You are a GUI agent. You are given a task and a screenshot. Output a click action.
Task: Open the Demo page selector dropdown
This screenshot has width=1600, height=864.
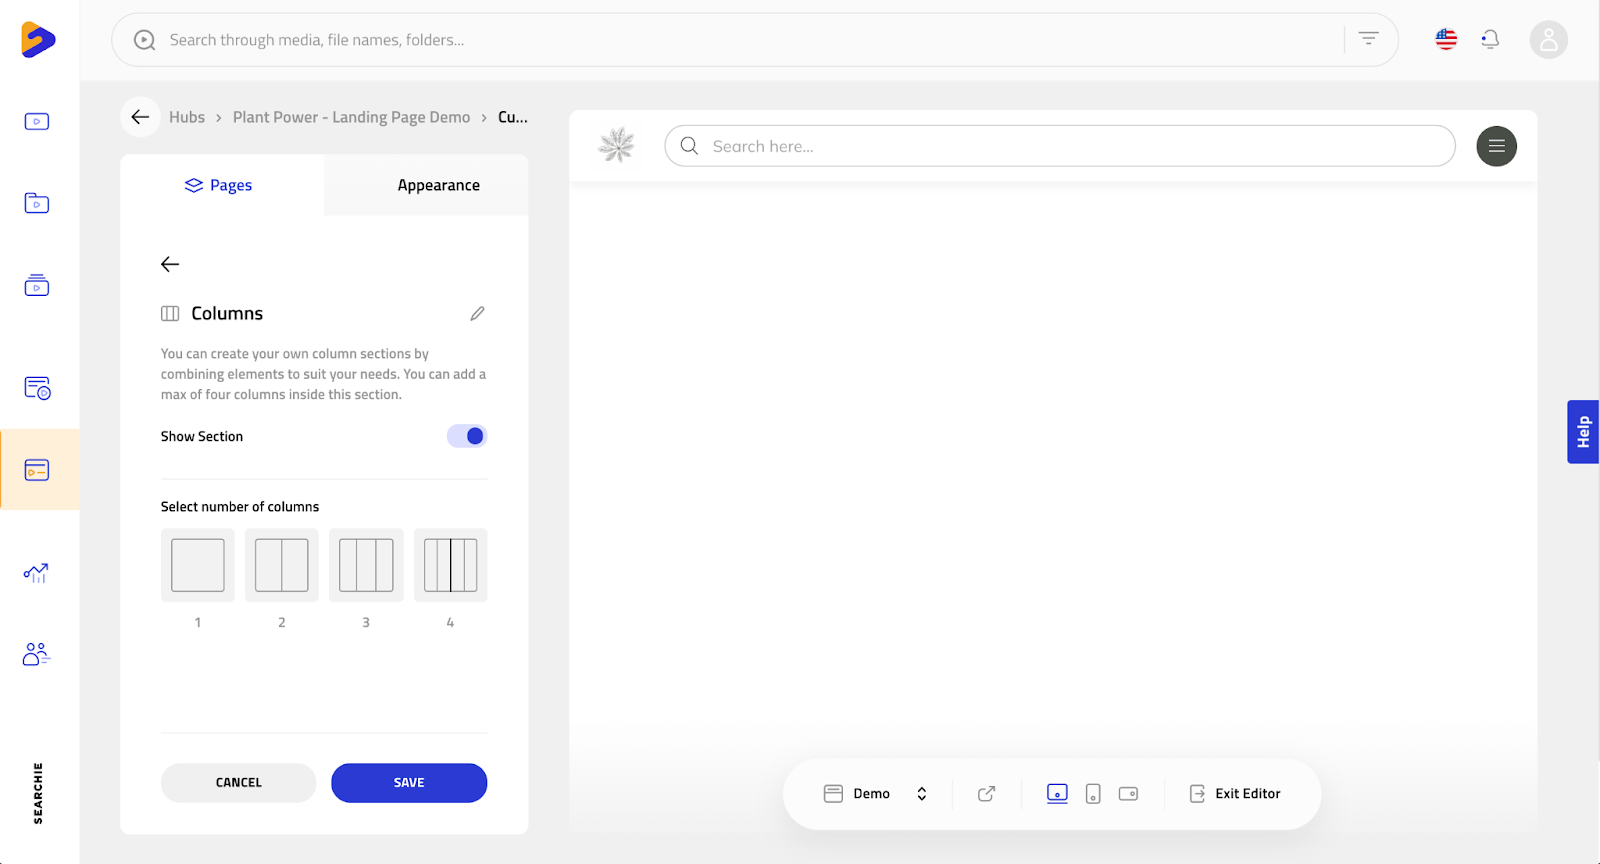click(x=876, y=794)
